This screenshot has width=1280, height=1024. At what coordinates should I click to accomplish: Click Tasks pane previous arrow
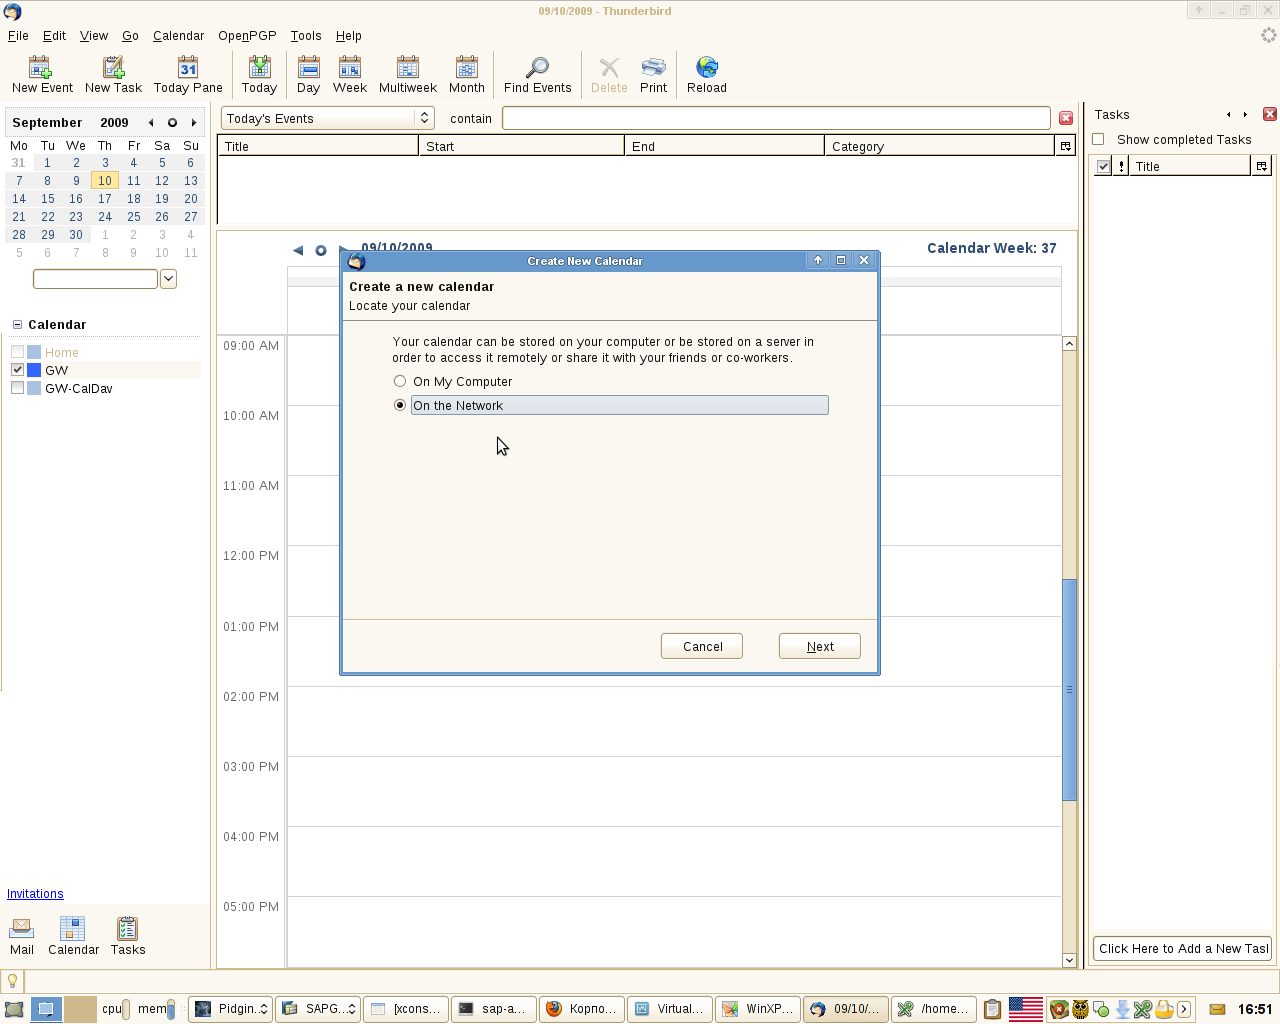click(1228, 114)
